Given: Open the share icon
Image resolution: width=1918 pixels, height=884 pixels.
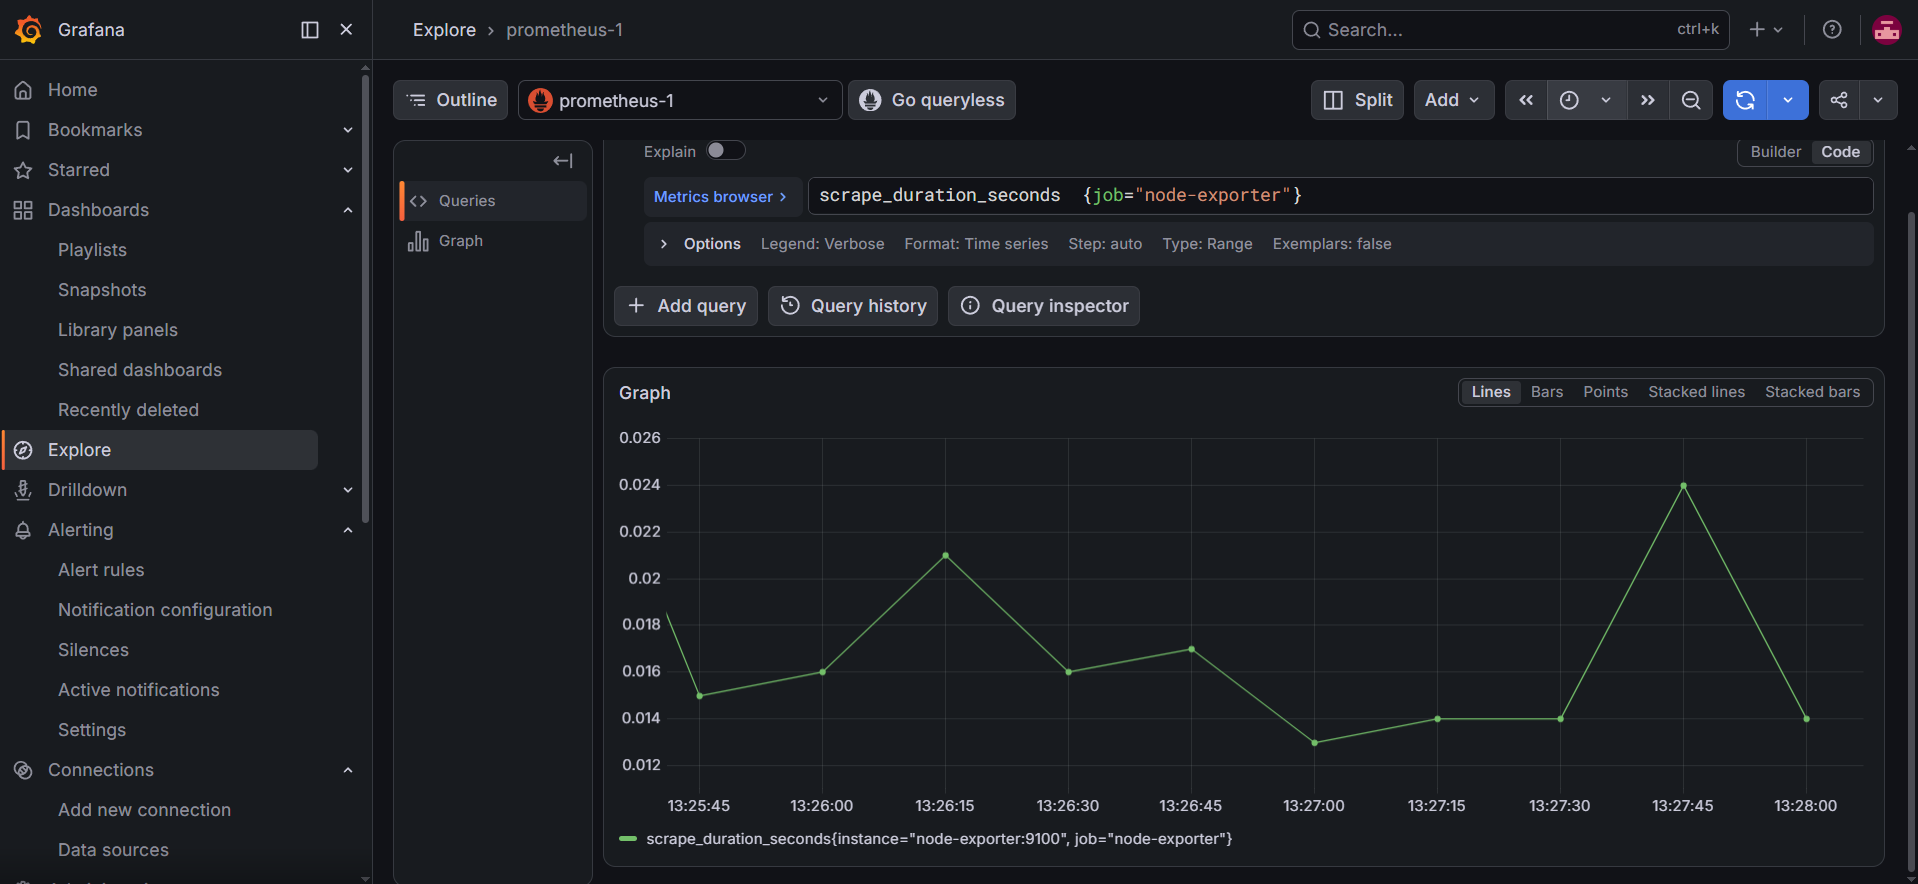Looking at the screenshot, I should 1839,100.
